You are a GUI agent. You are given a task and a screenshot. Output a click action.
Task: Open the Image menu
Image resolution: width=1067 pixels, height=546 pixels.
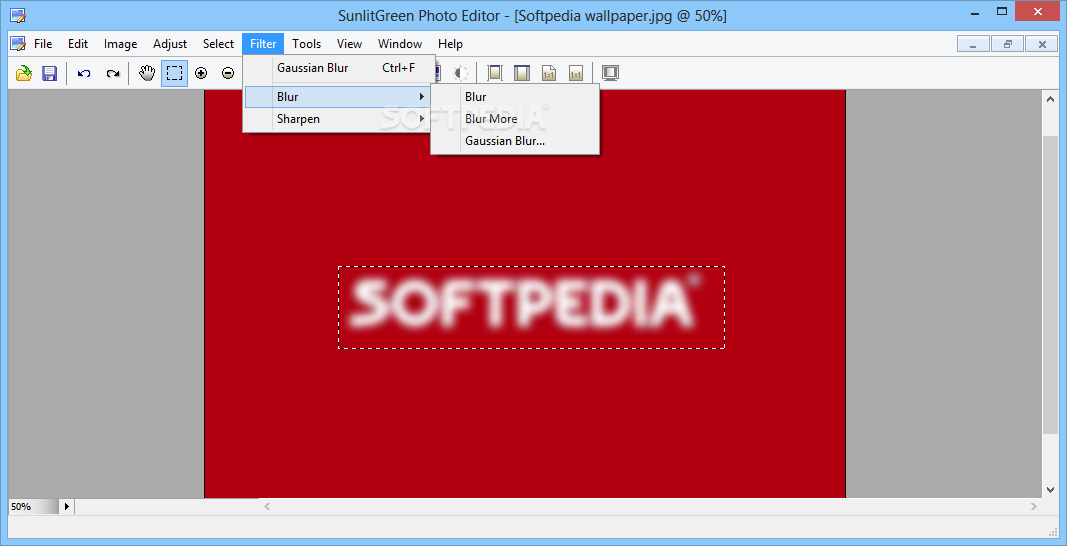[x=120, y=44]
